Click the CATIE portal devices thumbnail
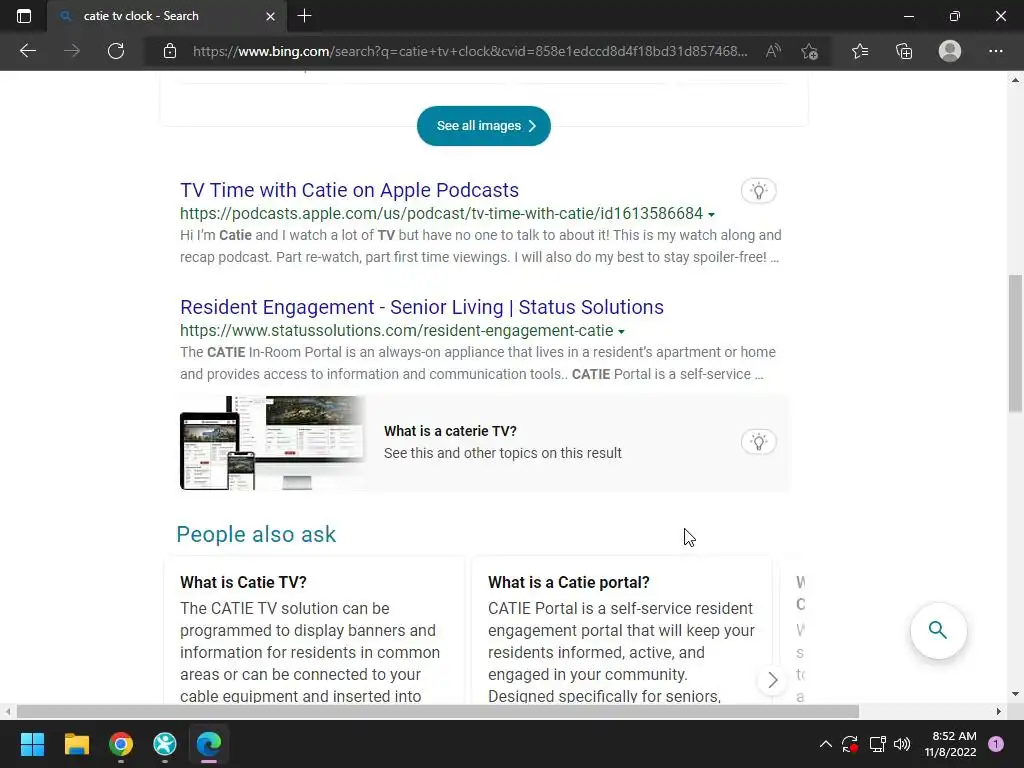1024x768 pixels. point(273,443)
